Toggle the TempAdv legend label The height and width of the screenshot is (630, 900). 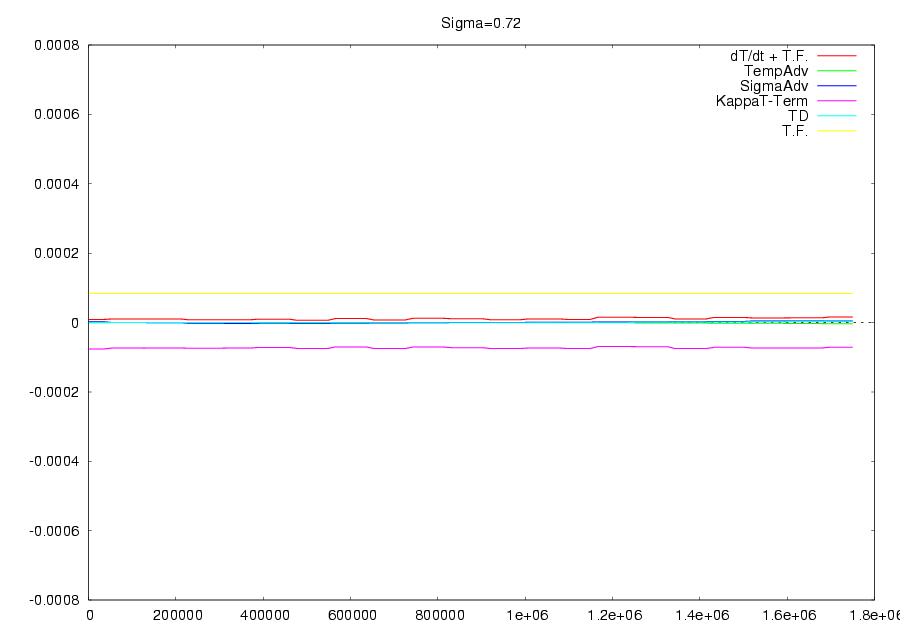(x=776, y=71)
